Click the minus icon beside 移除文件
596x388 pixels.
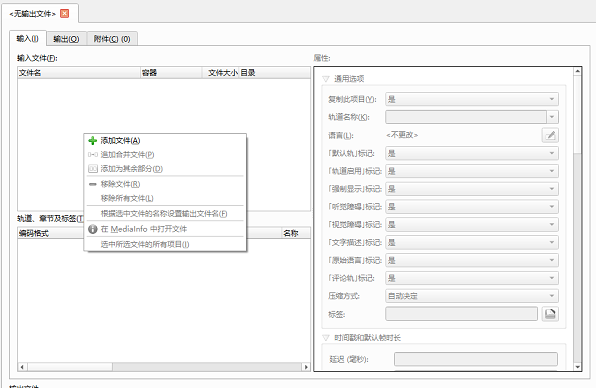92,184
